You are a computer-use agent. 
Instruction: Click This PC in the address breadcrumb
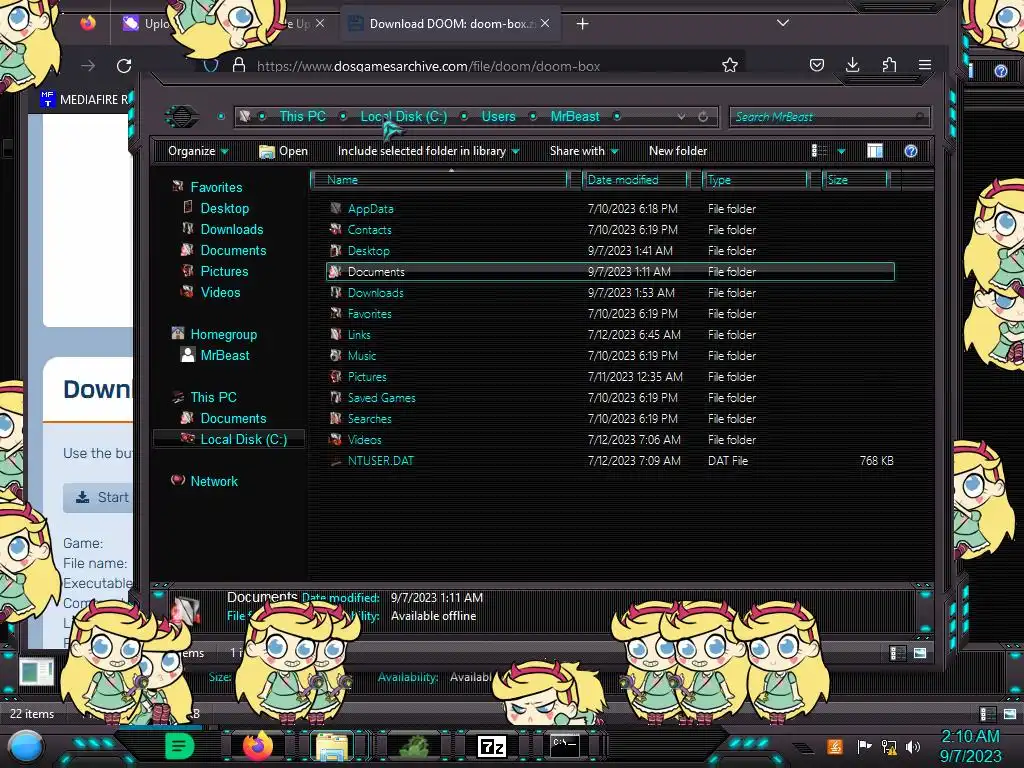point(302,116)
